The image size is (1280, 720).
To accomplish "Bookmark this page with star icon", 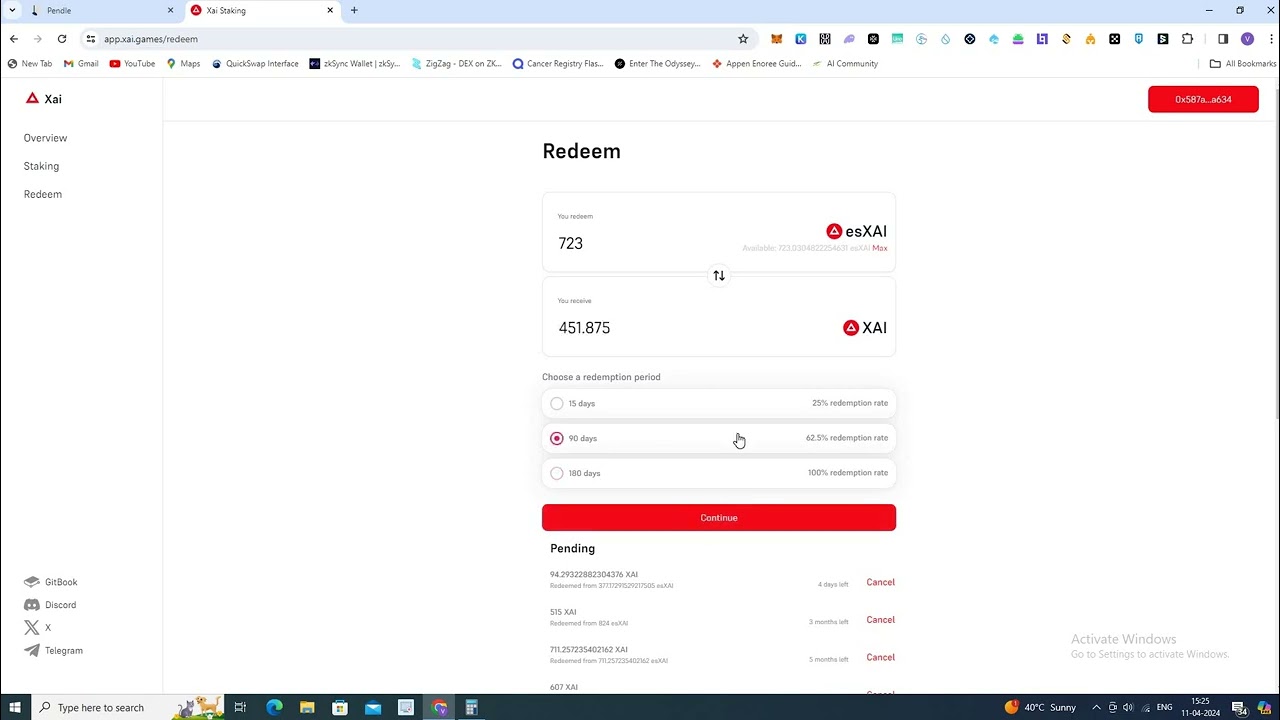I will click(743, 39).
